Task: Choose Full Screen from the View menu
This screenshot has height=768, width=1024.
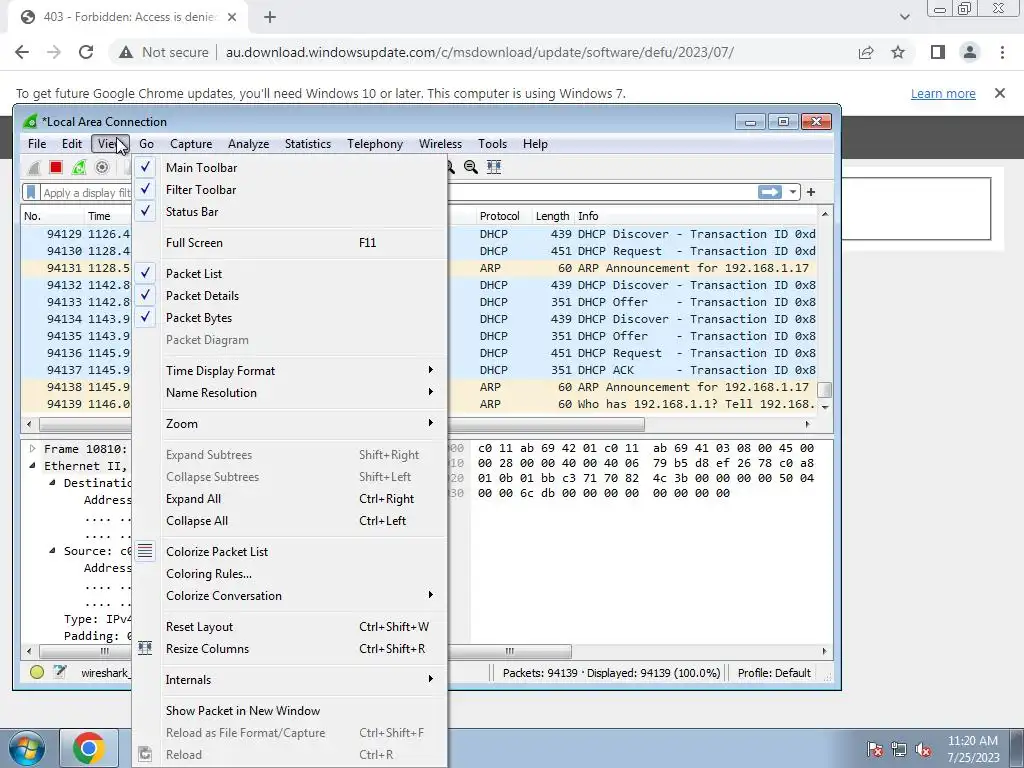Action: pyautogui.click(x=290, y=242)
